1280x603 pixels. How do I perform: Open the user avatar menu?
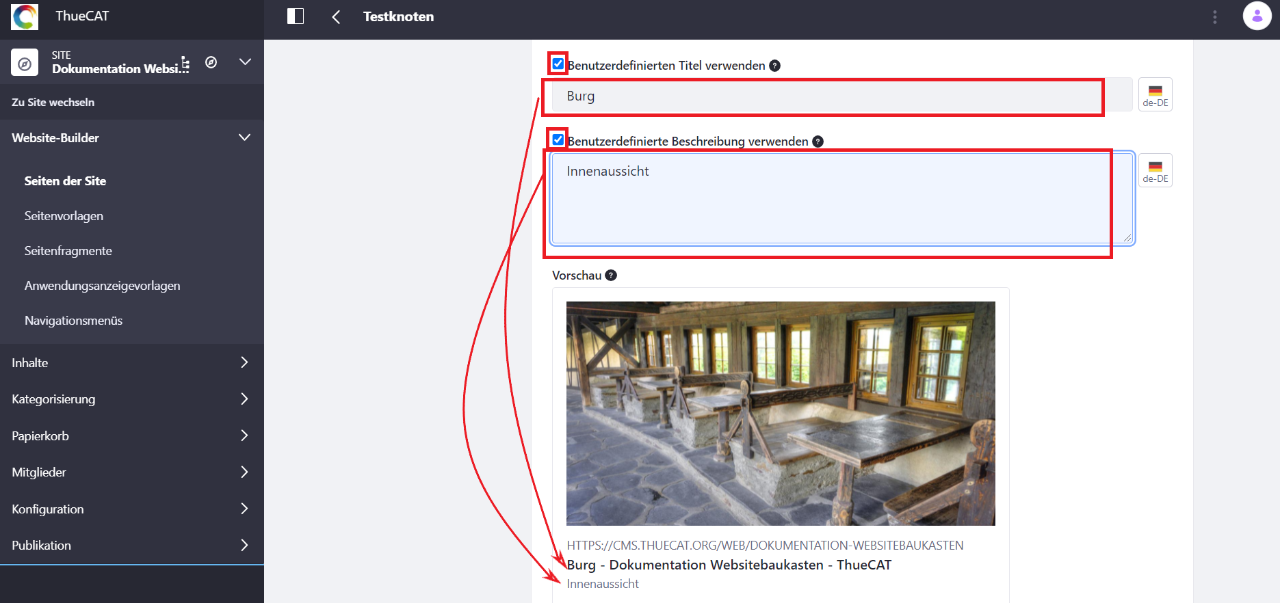click(x=1256, y=16)
